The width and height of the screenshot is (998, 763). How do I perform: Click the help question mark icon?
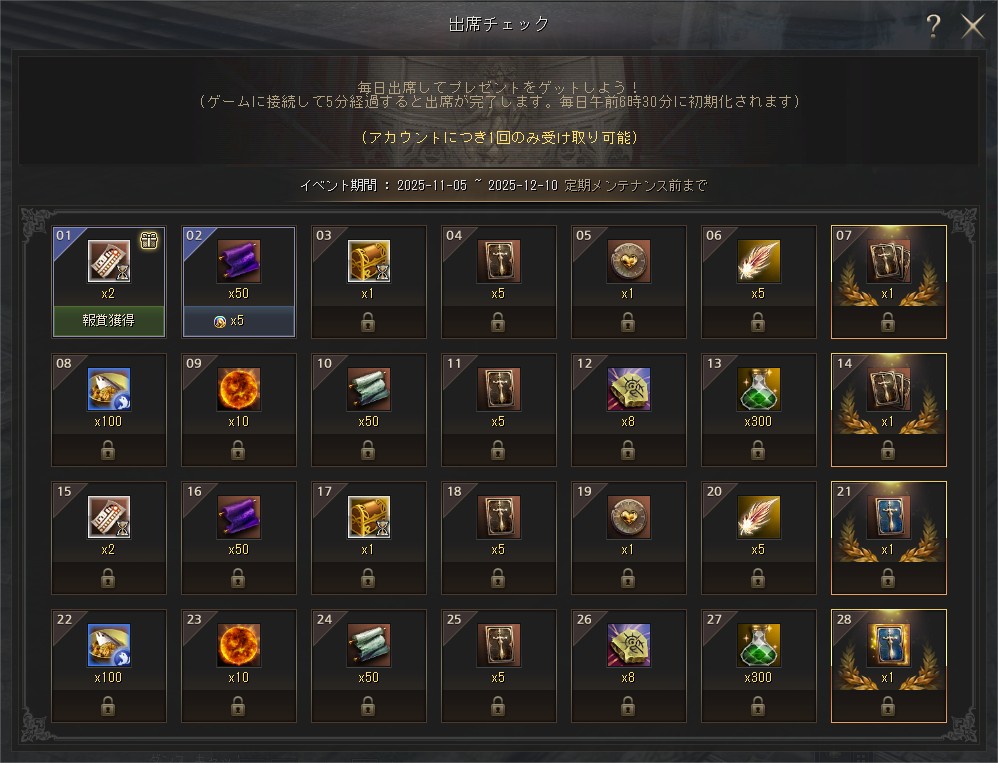pyautogui.click(x=933, y=25)
